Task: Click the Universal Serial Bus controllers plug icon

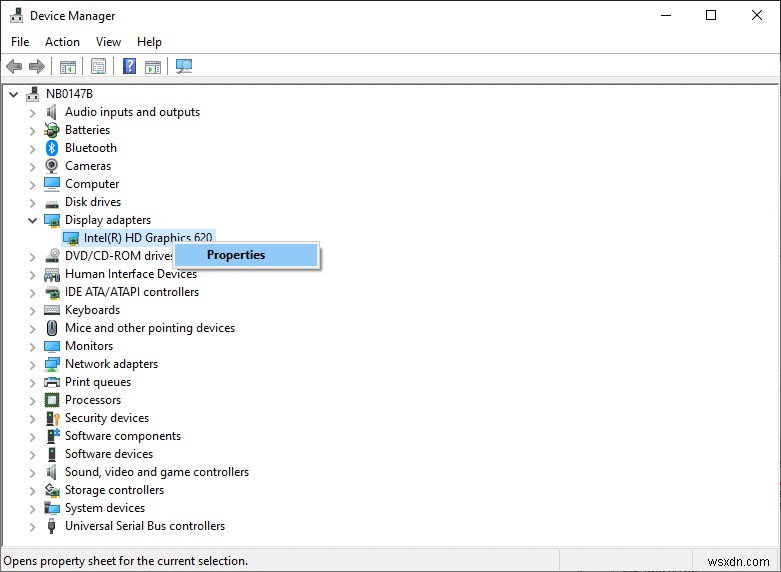Action: (x=51, y=526)
